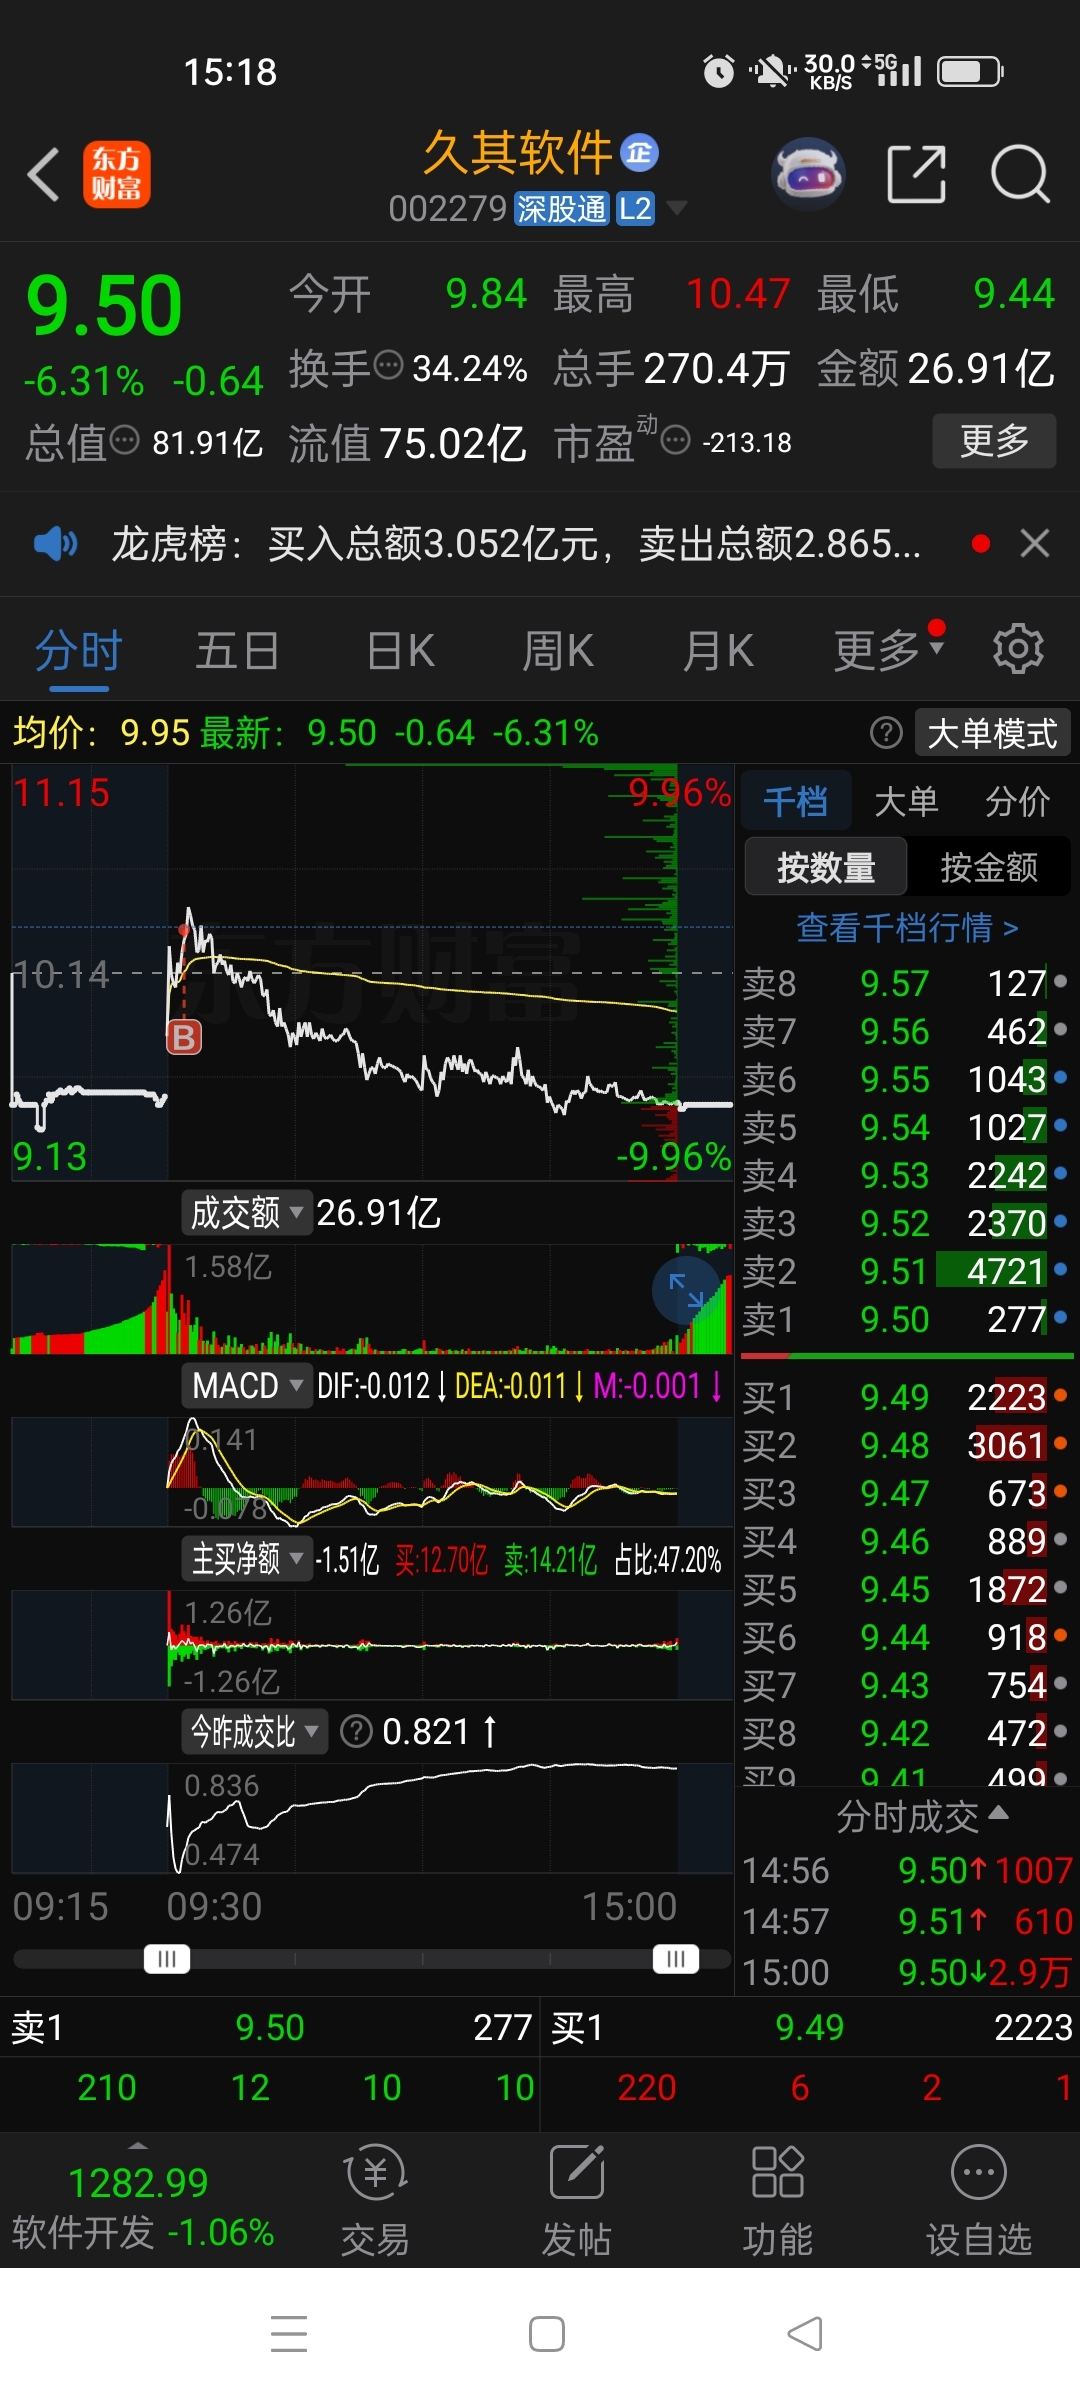The image size is (1080, 2400).
Task: Choose 按数量 display option
Action: (x=826, y=867)
